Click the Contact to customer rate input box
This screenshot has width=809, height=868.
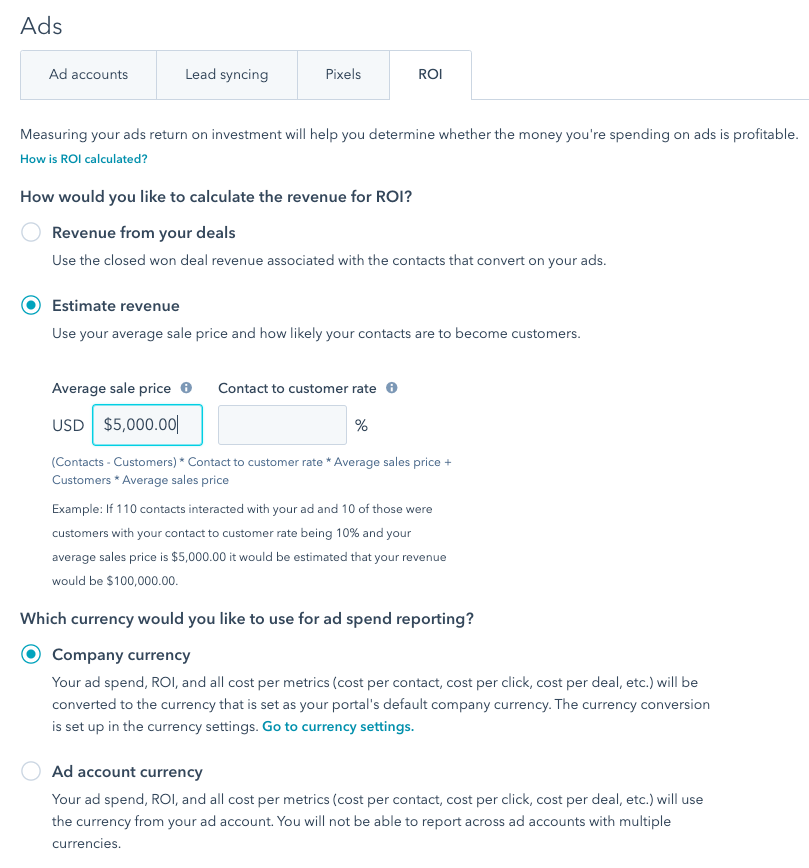[x=282, y=425]
